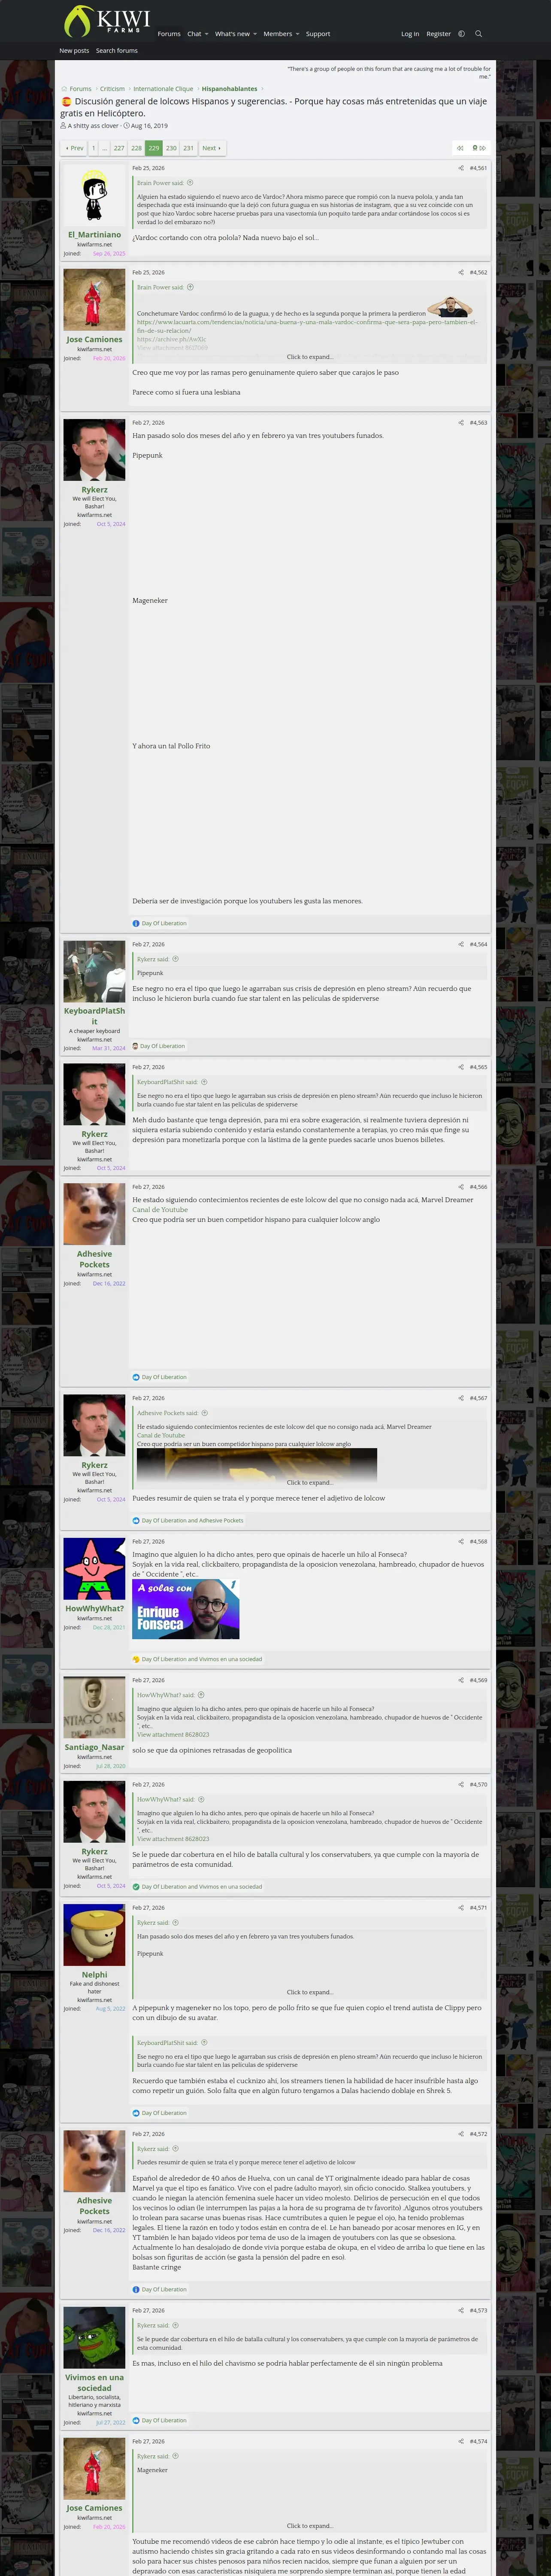
Task: Jump to HowWhyWhat? quoted post arrow in #4,569
Action: tap(201, 1695)
